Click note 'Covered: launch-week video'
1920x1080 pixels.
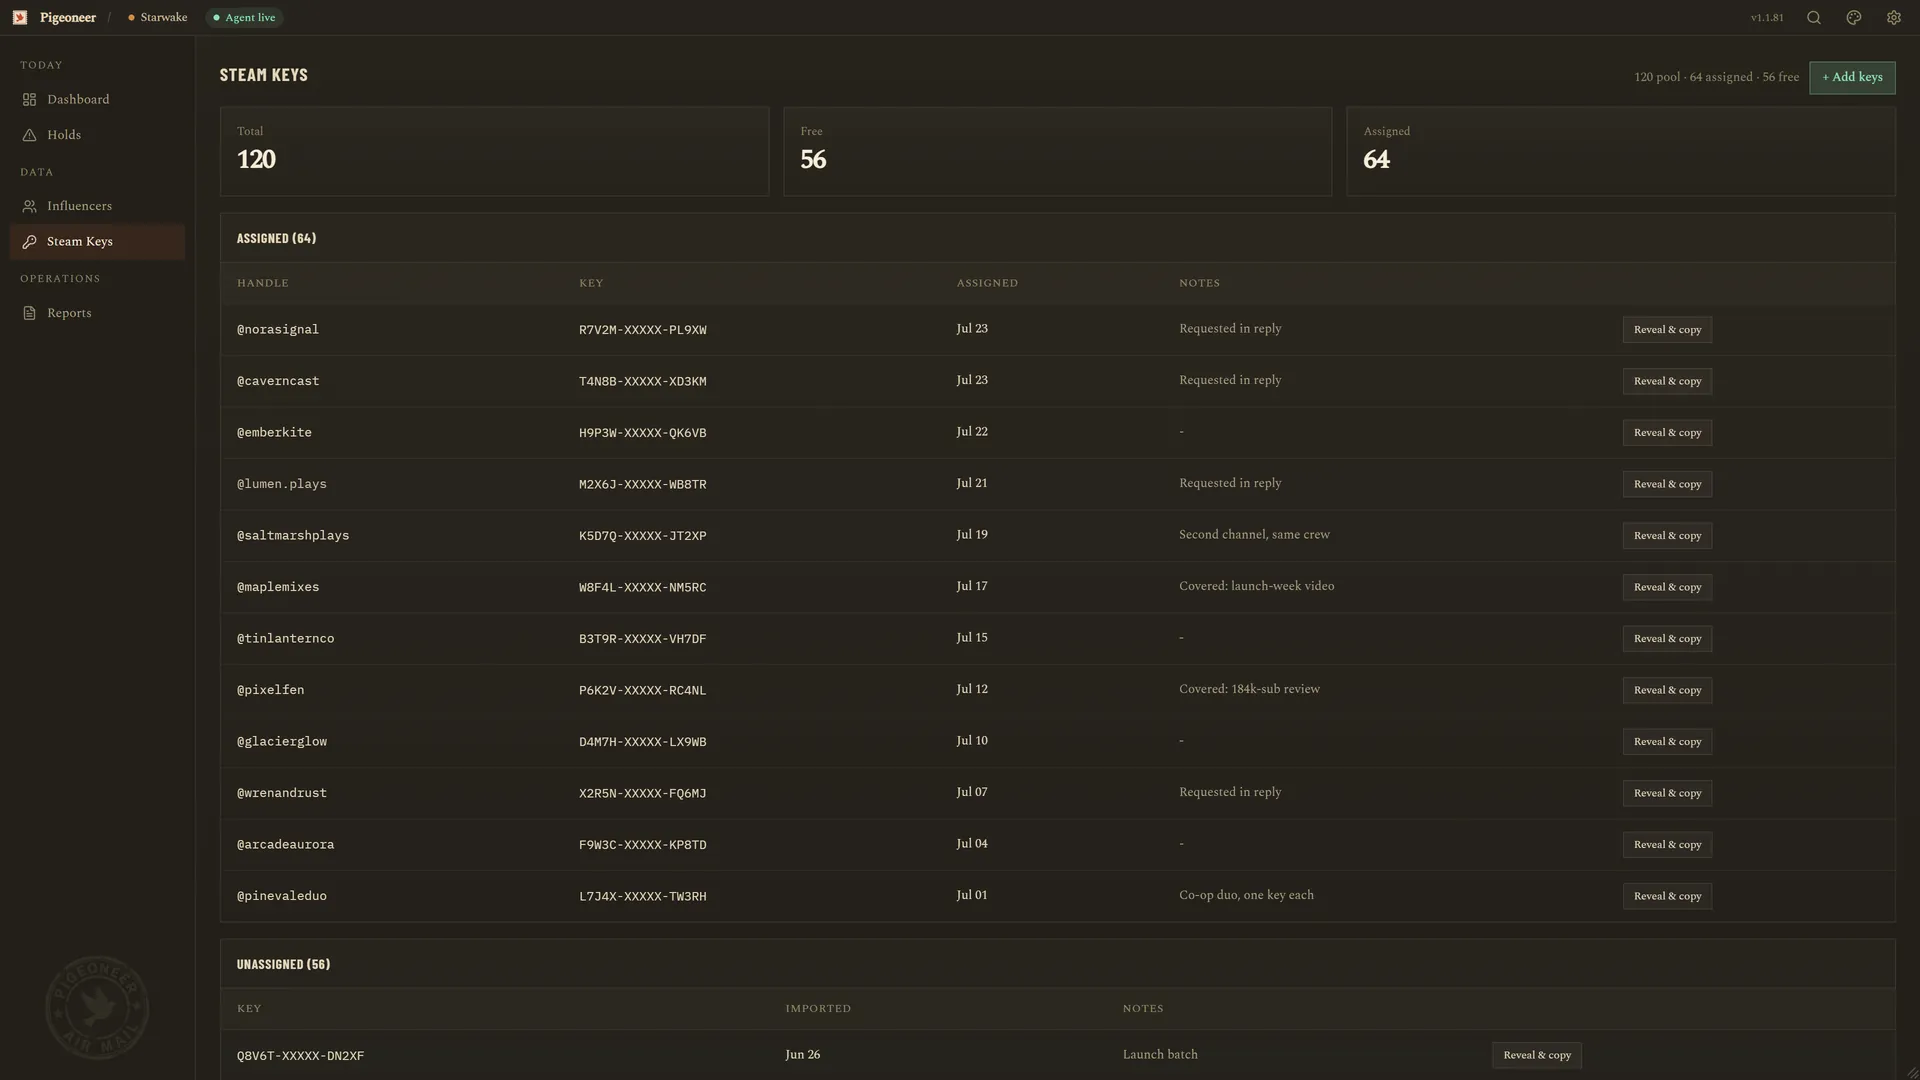(1256, 586)
